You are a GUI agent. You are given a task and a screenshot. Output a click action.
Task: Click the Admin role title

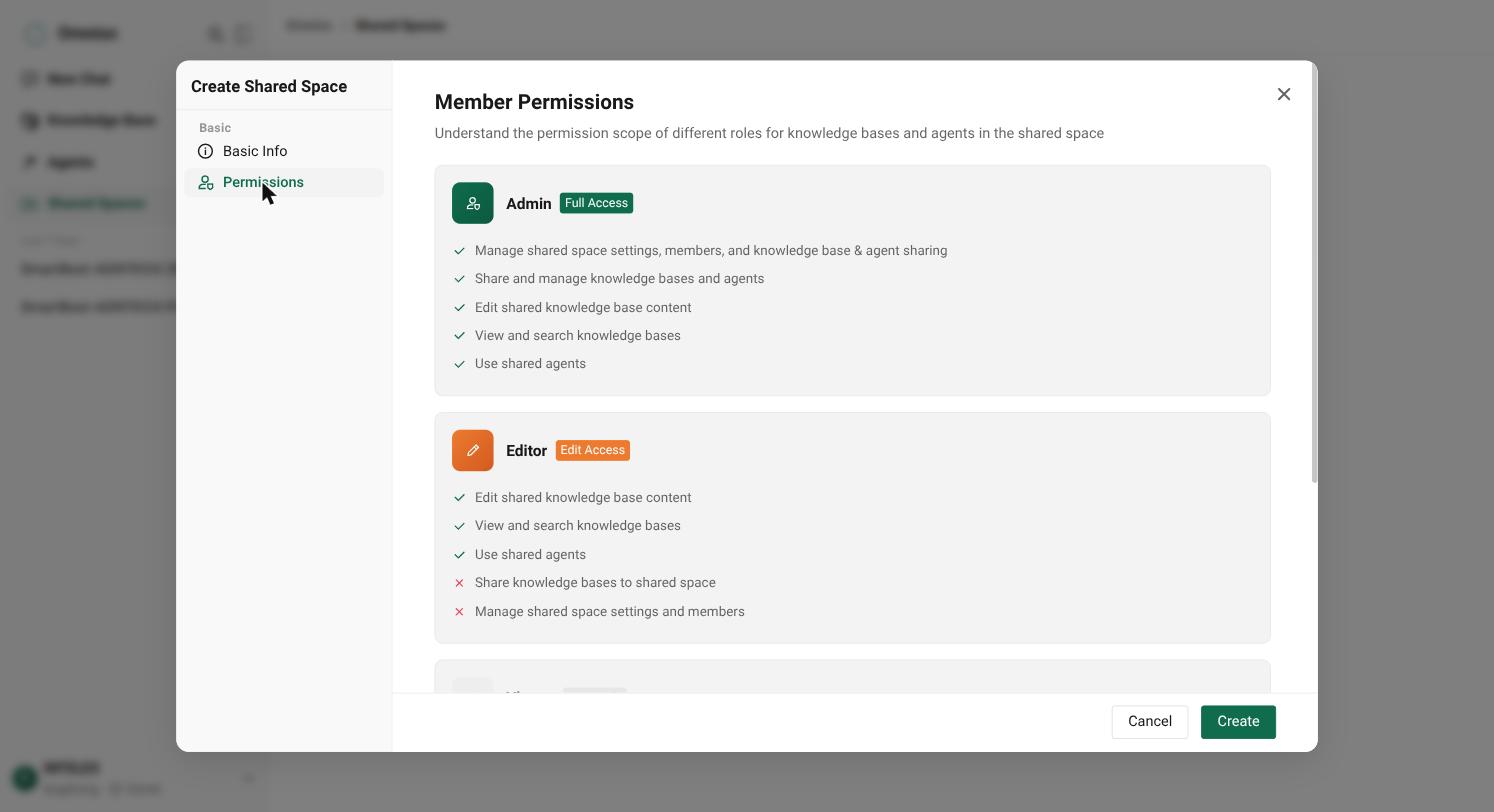click(x=529, y=203)
